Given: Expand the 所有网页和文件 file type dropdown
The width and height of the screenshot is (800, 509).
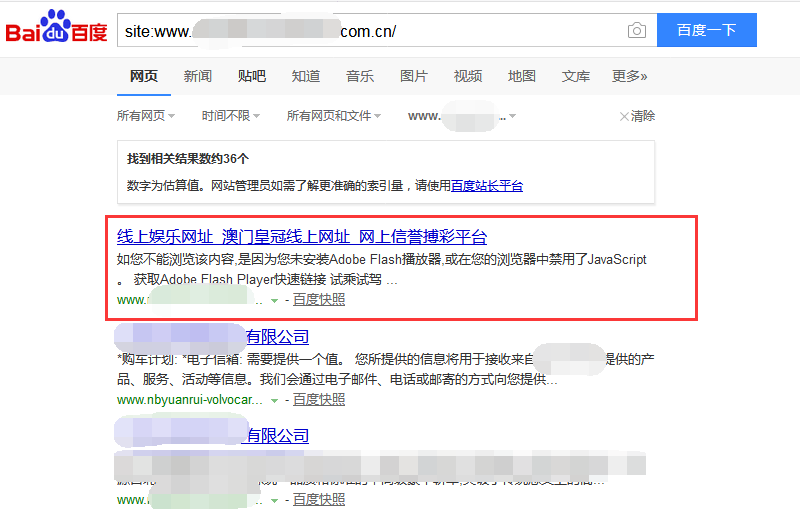Looking at the screenshot, I should (334, 116).
